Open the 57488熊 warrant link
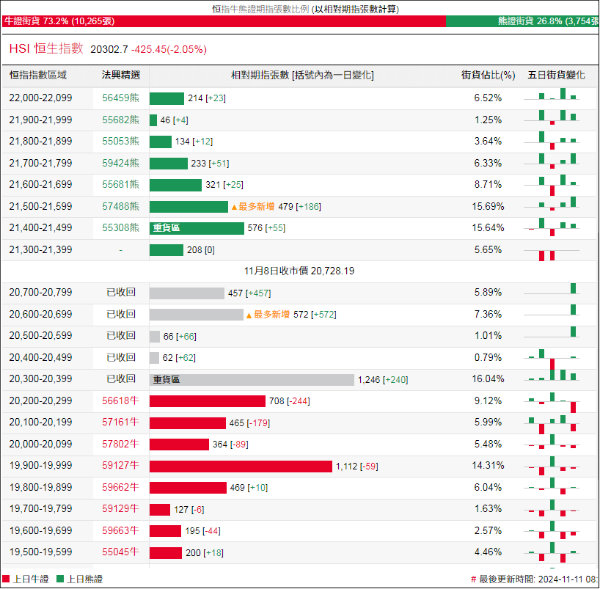Viewport: 600px width, 589px height. (x=121, y=207)
